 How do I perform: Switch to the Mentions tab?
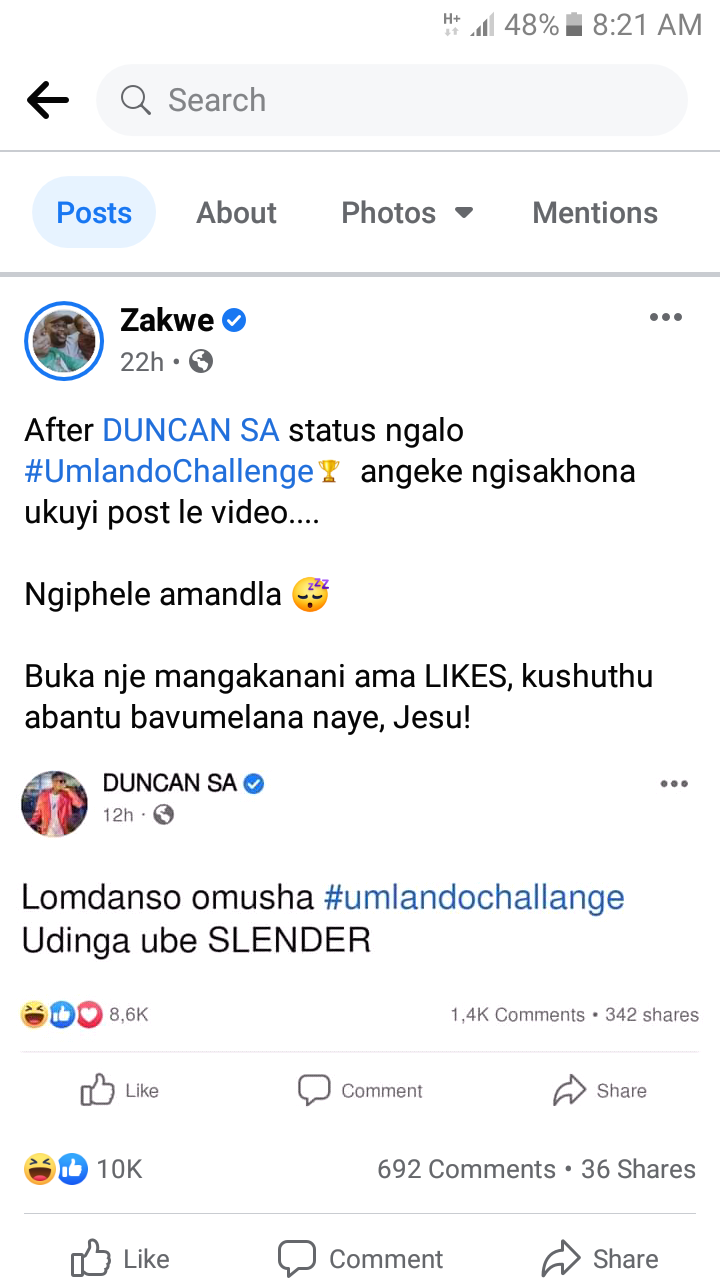[595, 213]
